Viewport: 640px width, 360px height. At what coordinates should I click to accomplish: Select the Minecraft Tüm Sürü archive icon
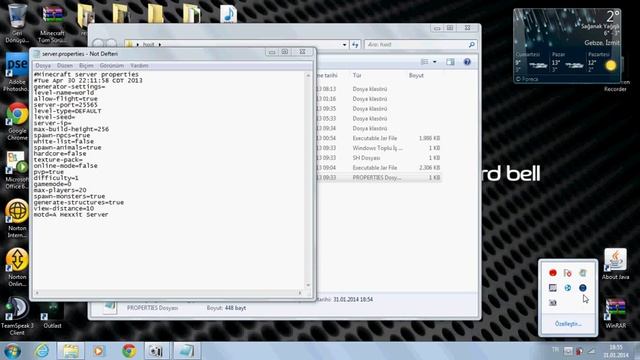coord(52,23)
